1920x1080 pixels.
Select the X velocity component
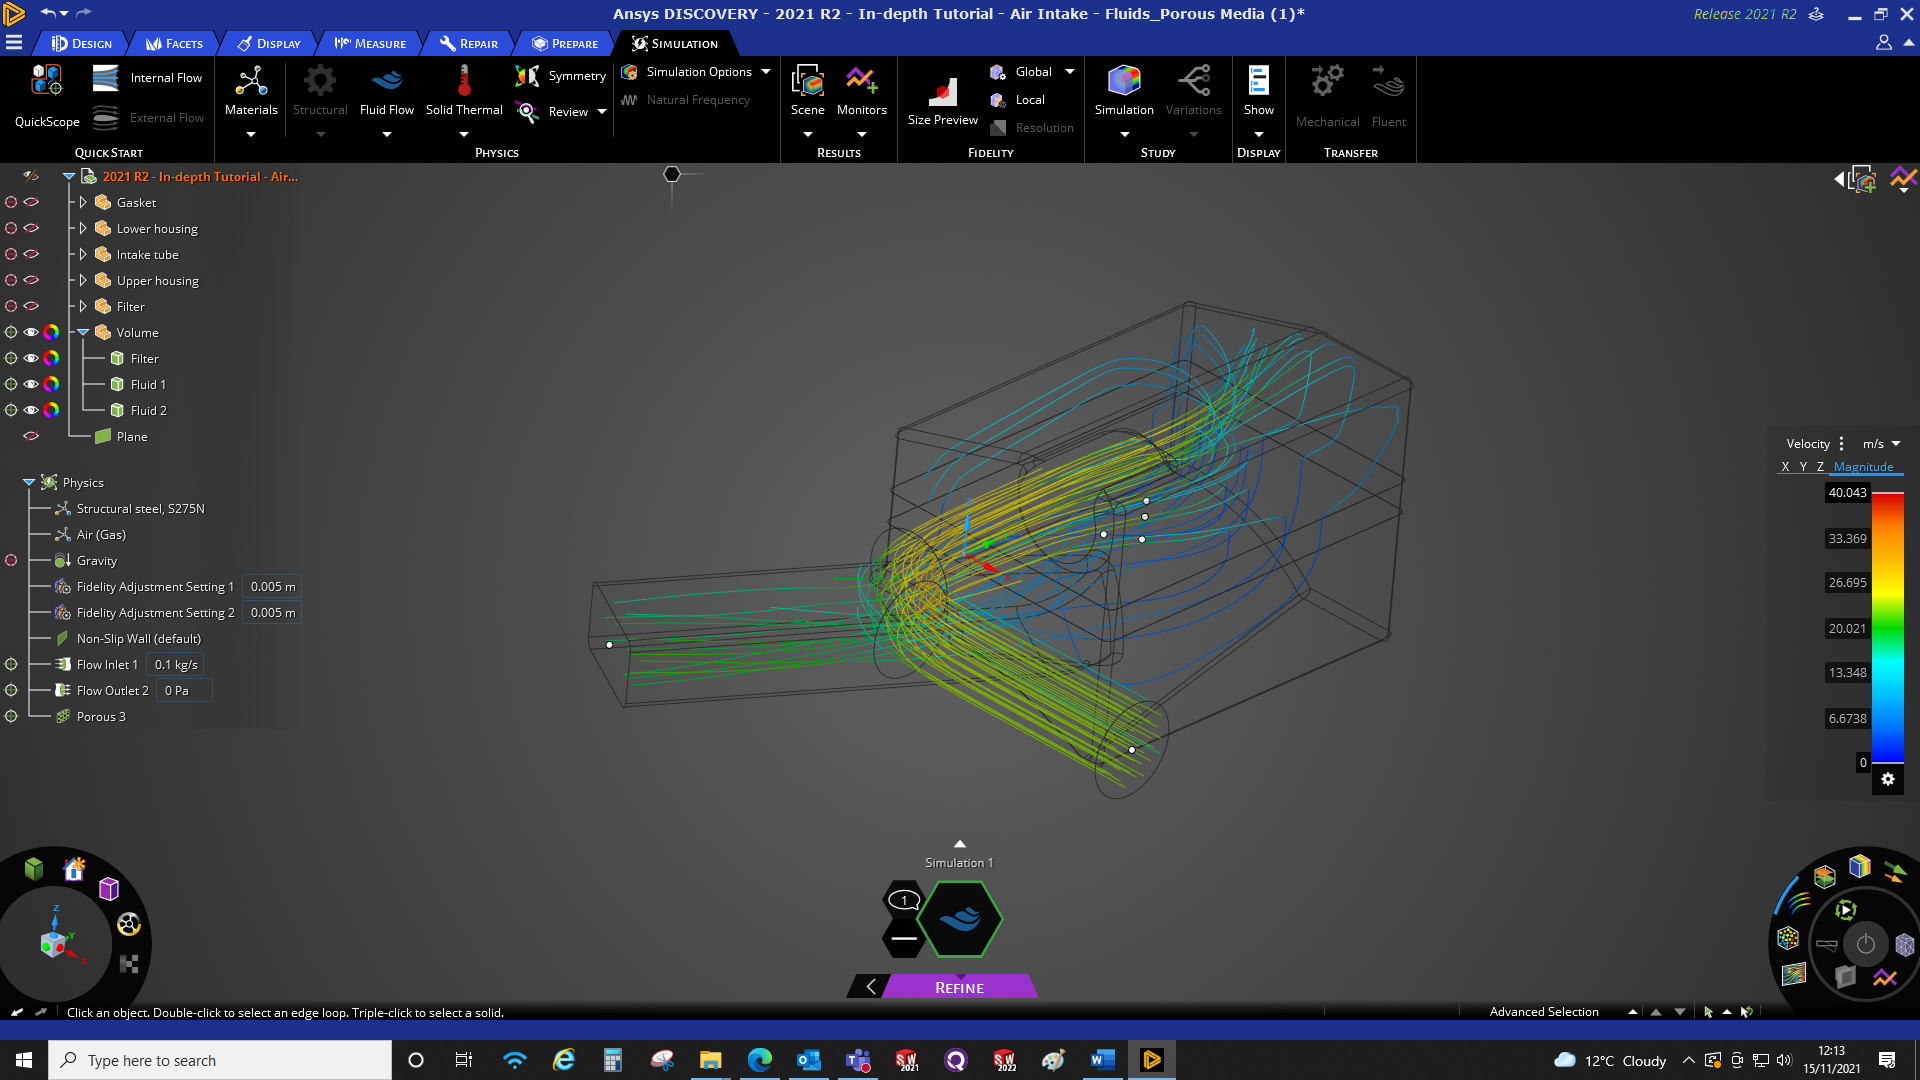pyautogui.click(x=1785, y=467)
